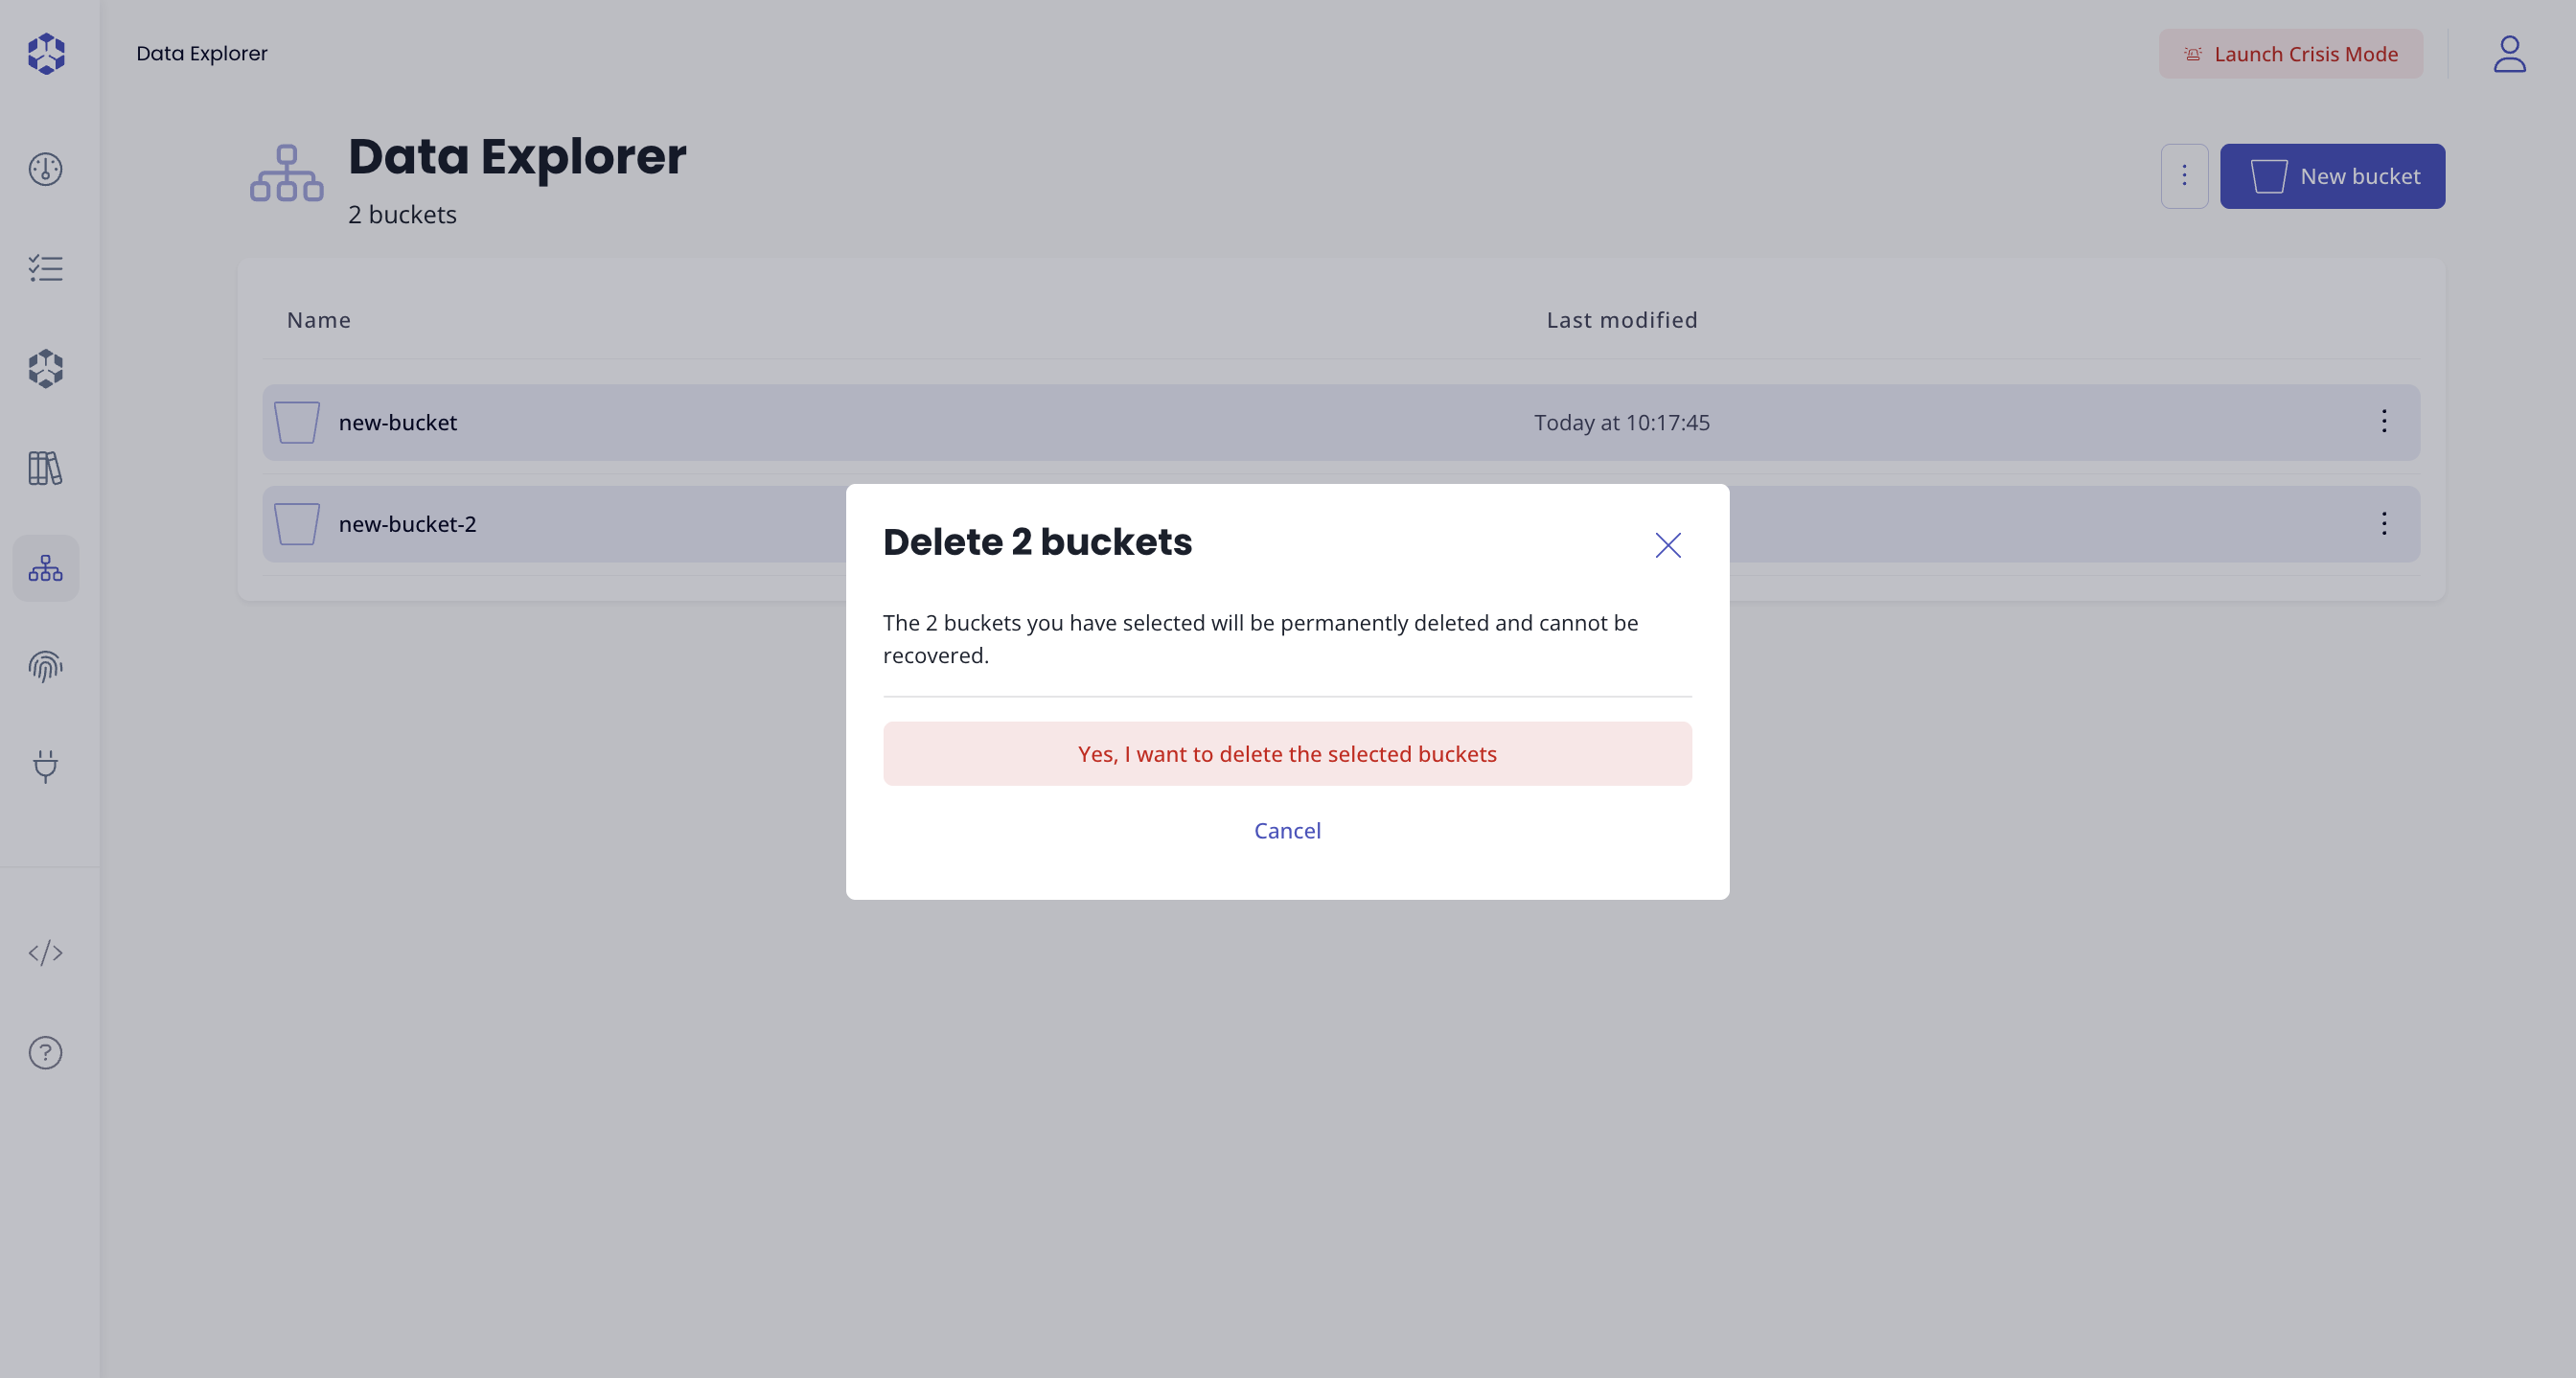Open the checklist icon in the sidebar
This screenshot has width=2576, height=1378.
46,268
